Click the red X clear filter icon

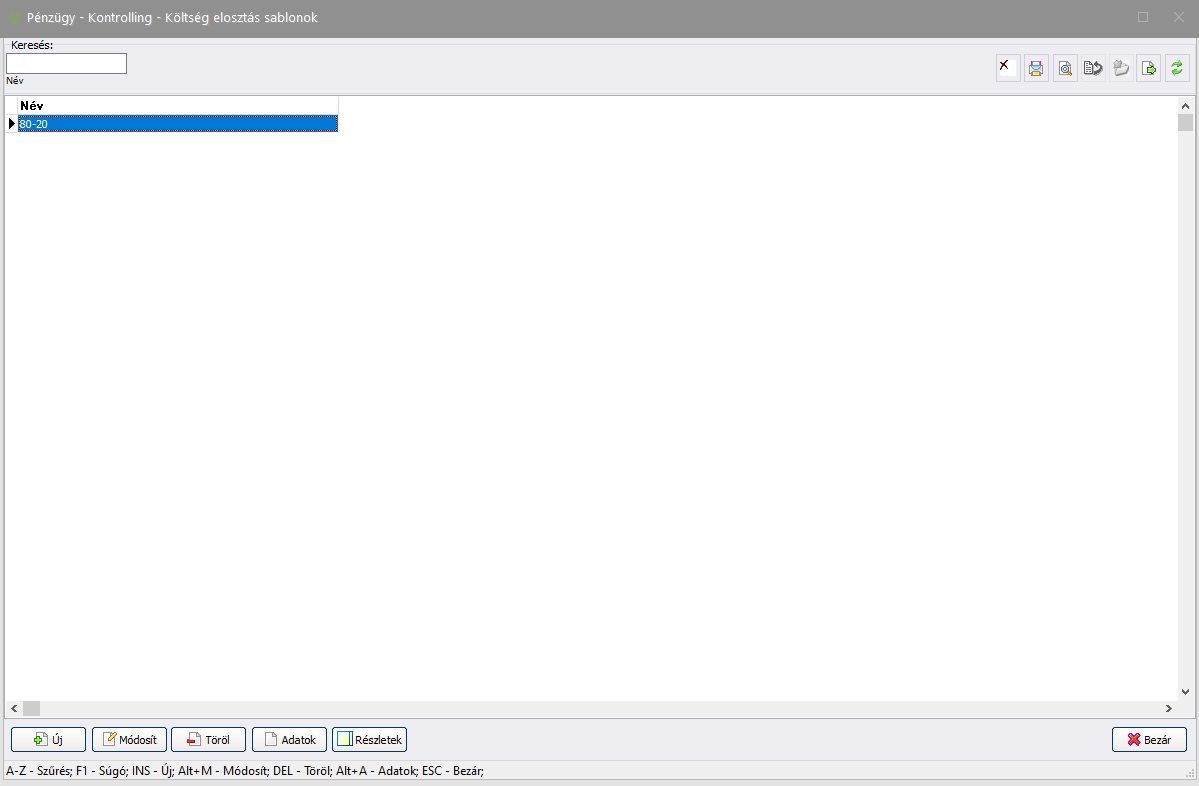click(x=1008, y=68)
